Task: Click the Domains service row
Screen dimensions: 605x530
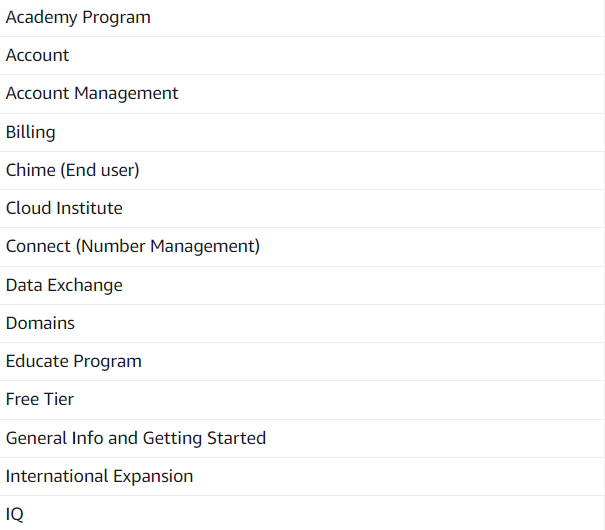Action: click(x=300, y=323)
